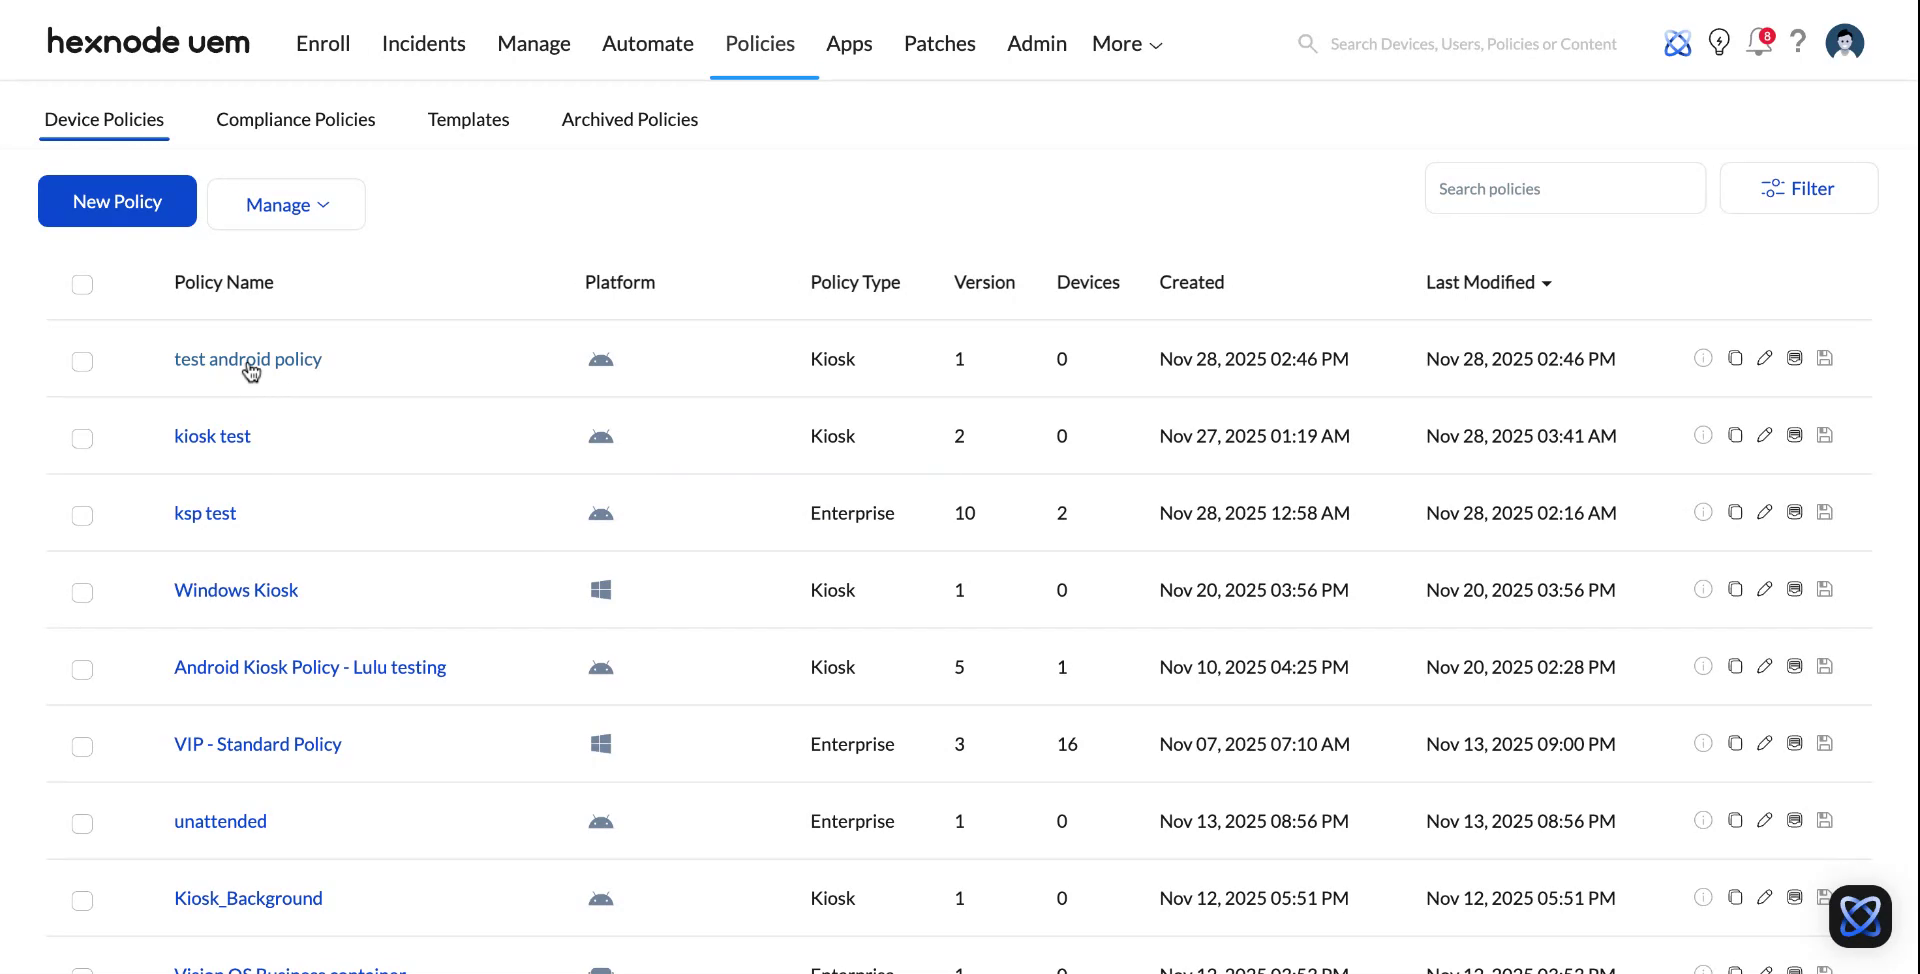Image resolution: width=1920 pixels, height=974 pixels.
Task: Archive the Windows Kiosk policy
Action: click(1794, 589)
